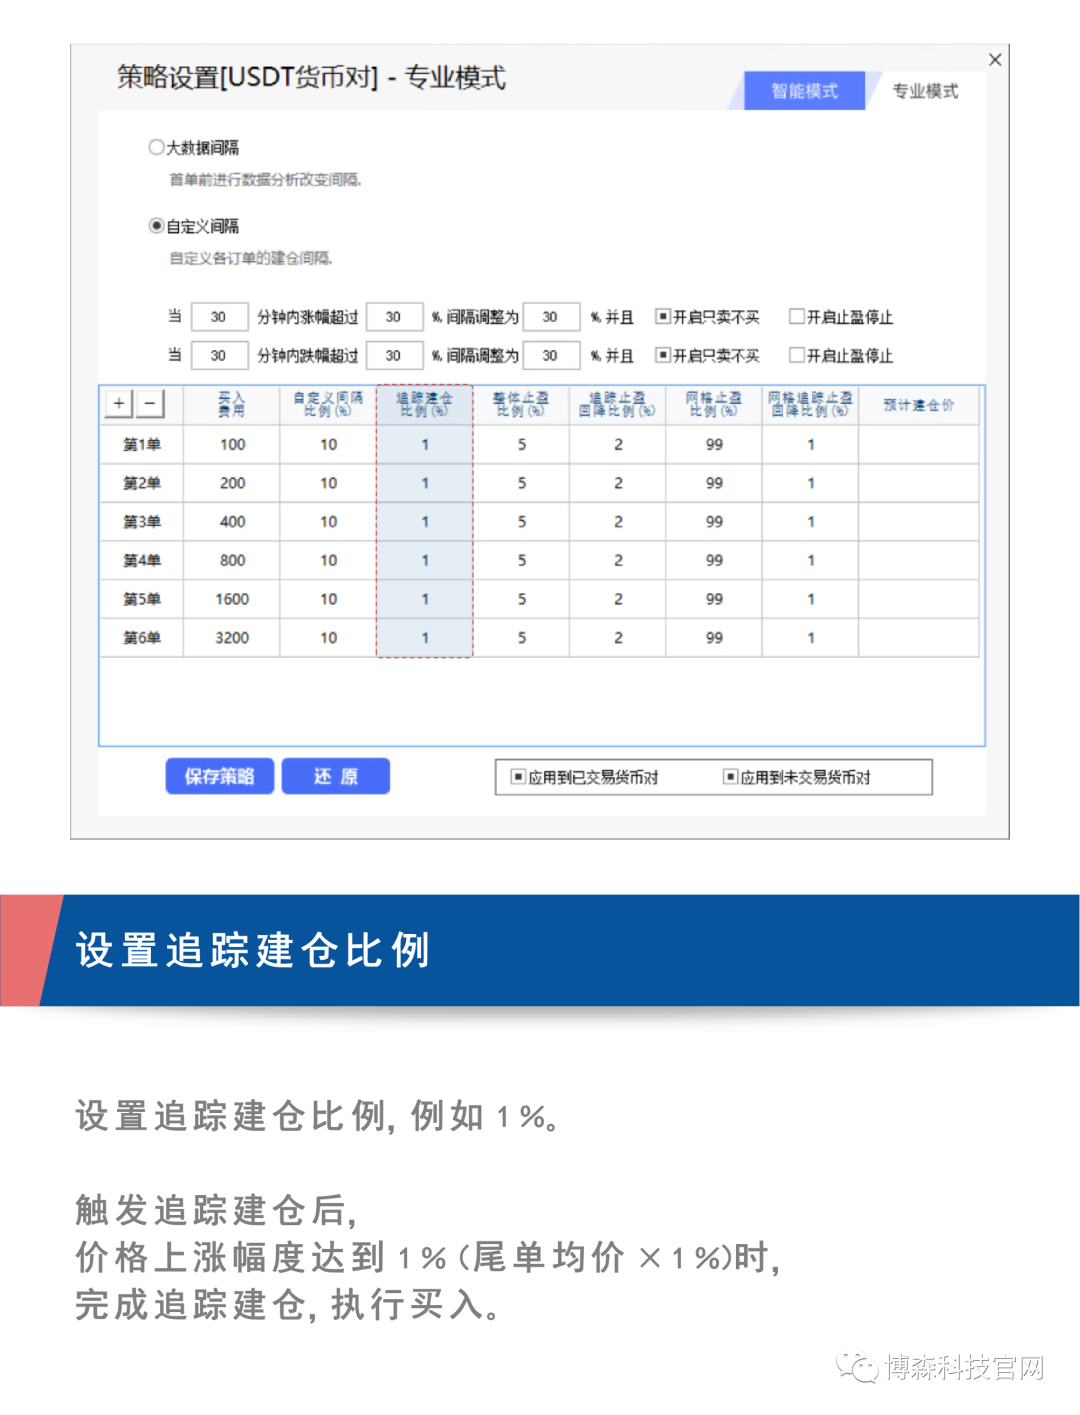Viewport: 1080px width, 1415px height.
Task: Select the 第6单 买入费用 cell 3200
Action: [x=232, y=638]
